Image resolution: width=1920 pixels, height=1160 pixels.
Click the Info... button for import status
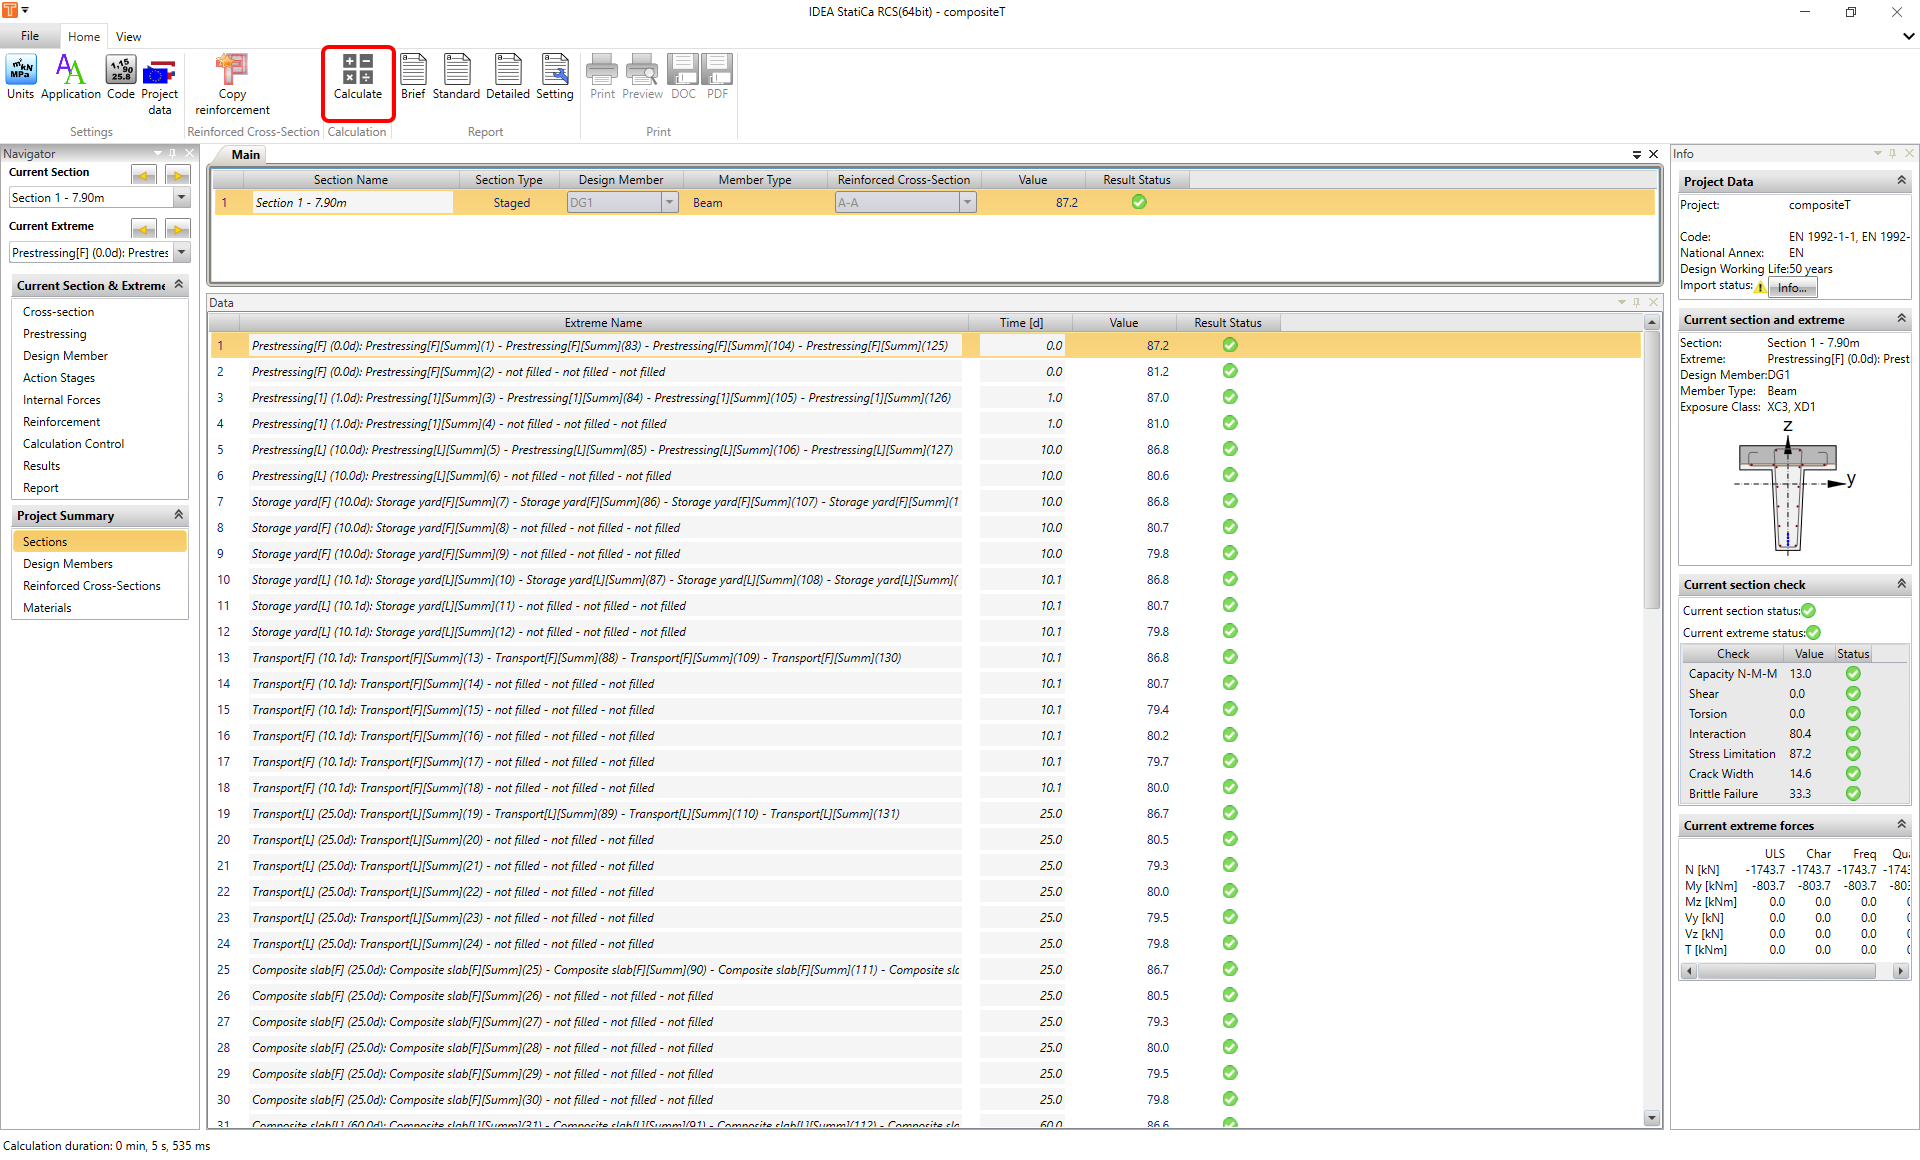[x=1791, y=288]
